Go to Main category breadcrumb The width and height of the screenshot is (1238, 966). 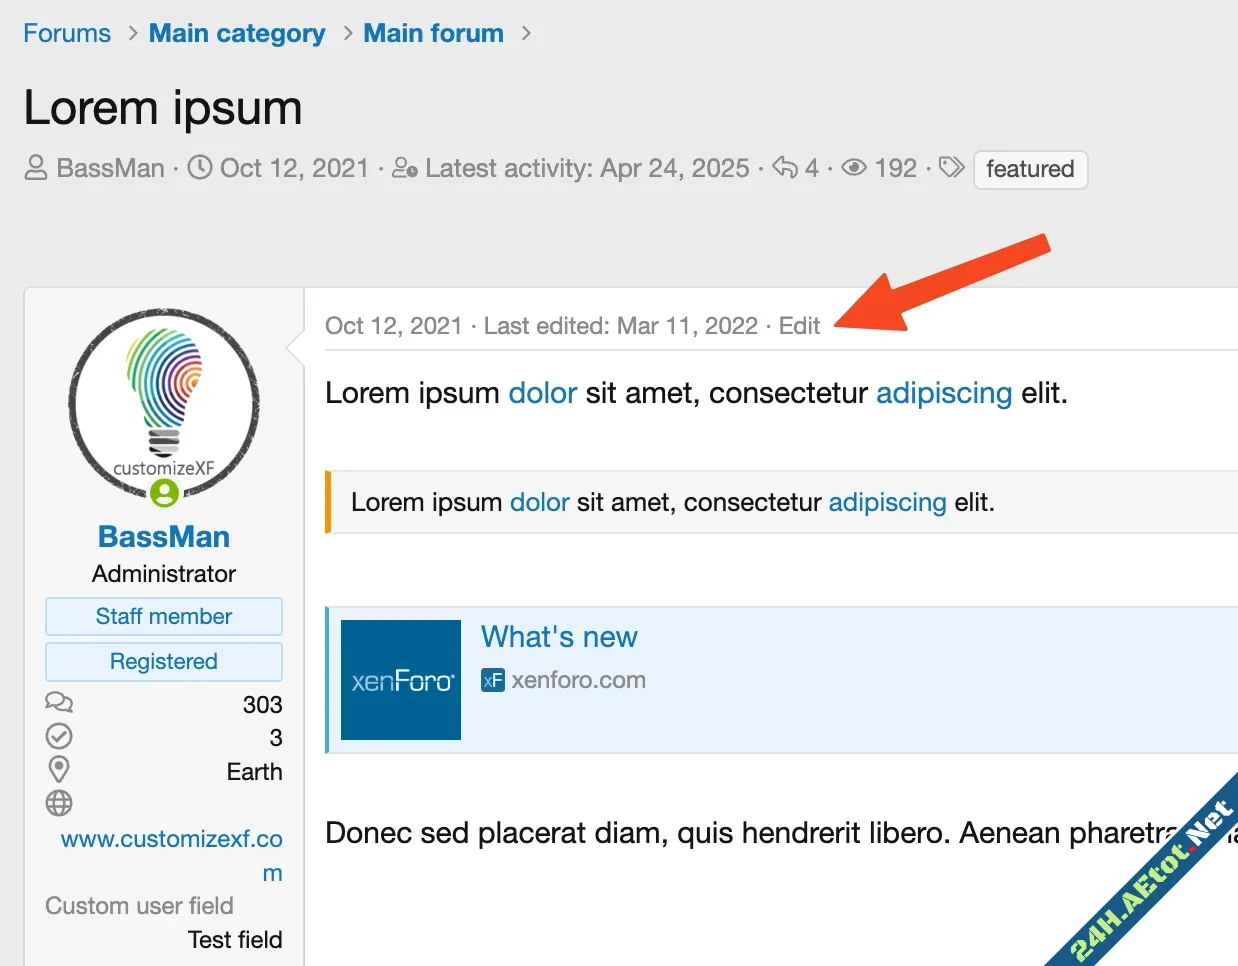point(237,33)
